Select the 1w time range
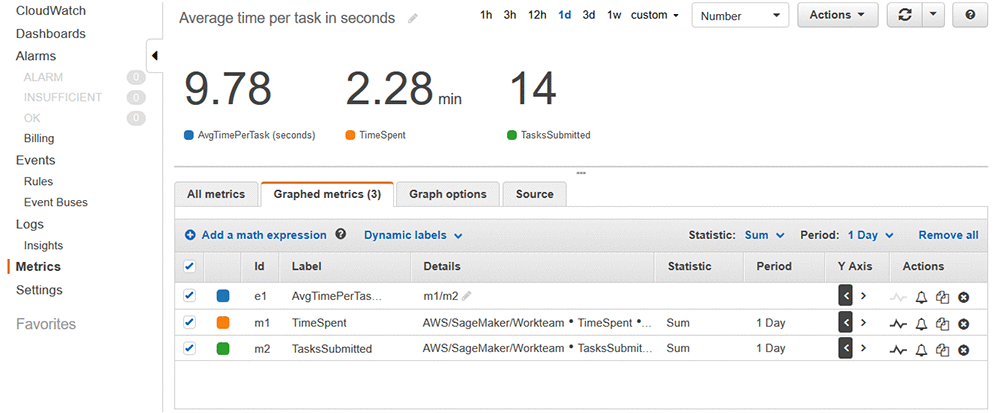The height and width of the screenshot is (413, 1000). (x=614, y=15)
